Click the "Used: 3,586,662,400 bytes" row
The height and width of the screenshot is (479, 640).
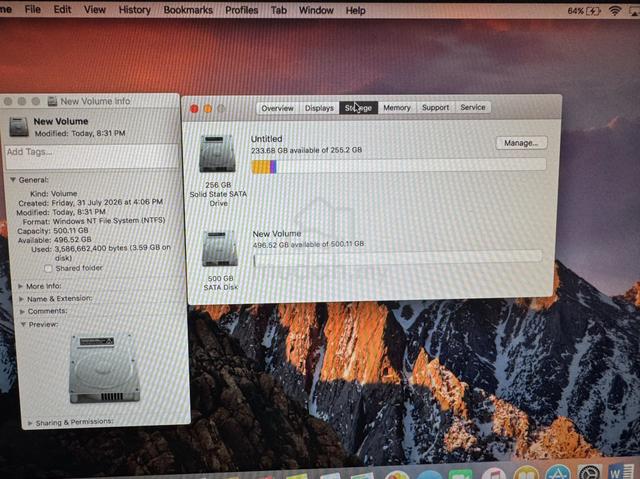click(x=101, y=253)
